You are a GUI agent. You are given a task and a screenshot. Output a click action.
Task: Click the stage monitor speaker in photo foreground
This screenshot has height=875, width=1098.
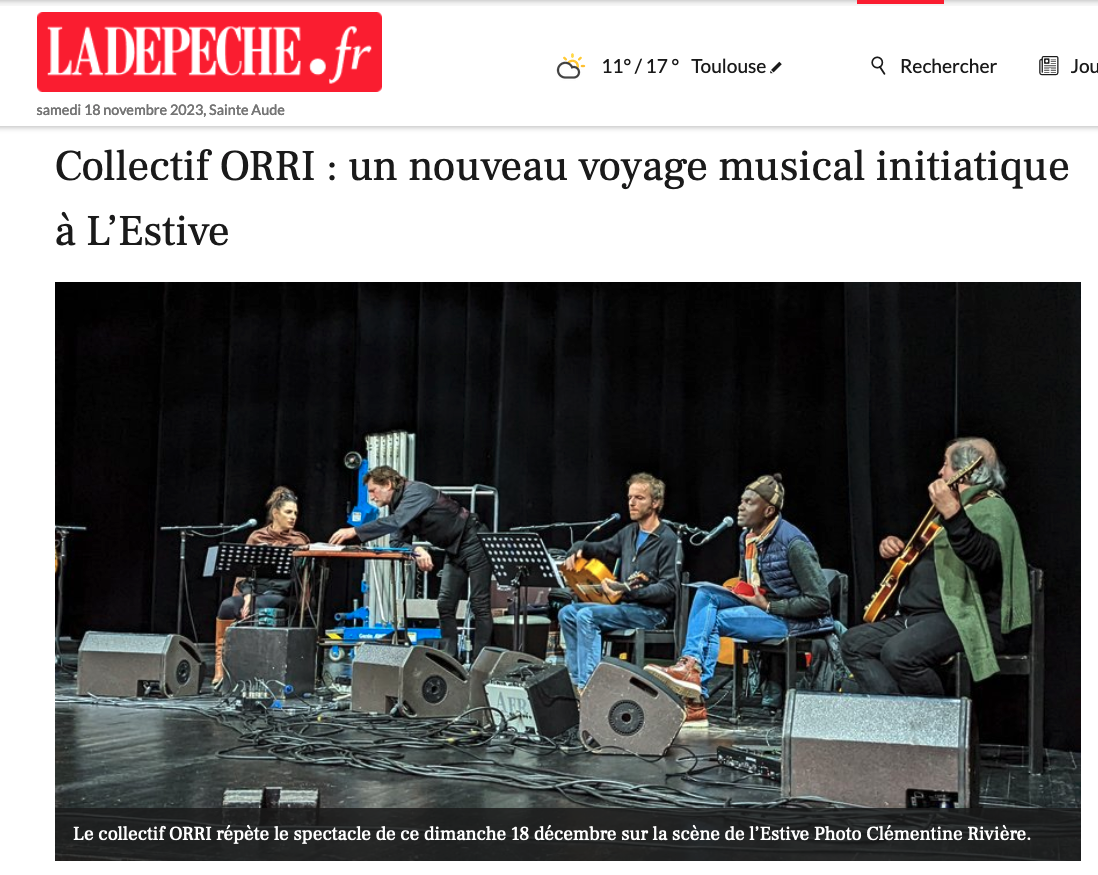pyautogui.click(x=879, y=749)
